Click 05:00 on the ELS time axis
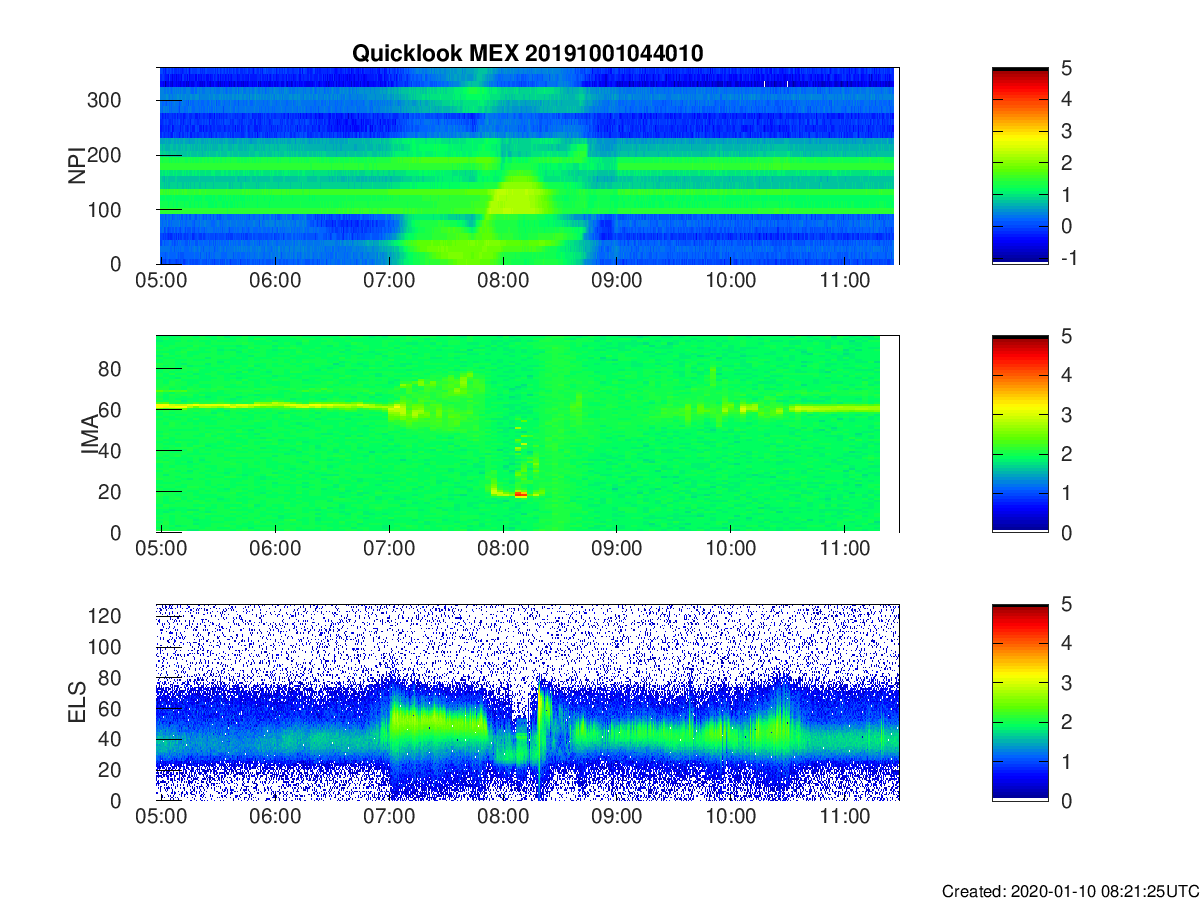Image resolution: width=1200 pixels, height=900 pixels. coord(161,818)
